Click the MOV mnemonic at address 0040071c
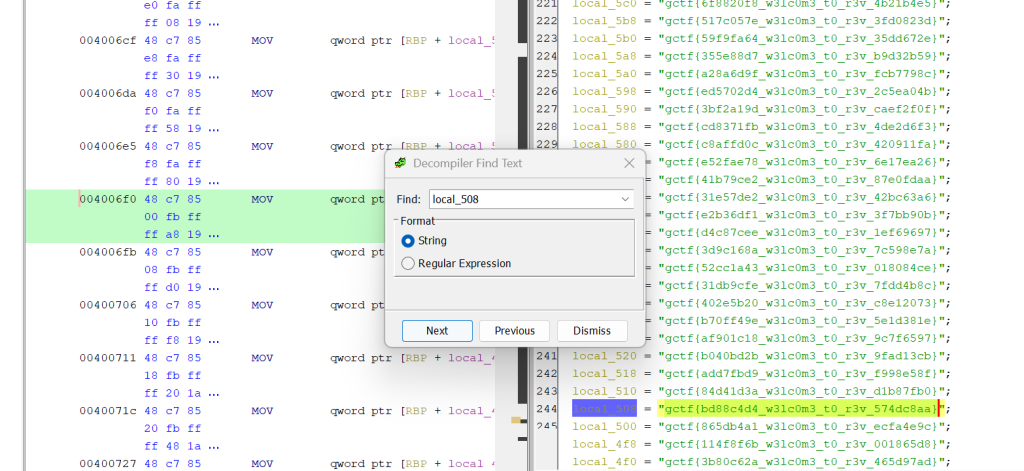1024x471 pixels. point(262,411)
